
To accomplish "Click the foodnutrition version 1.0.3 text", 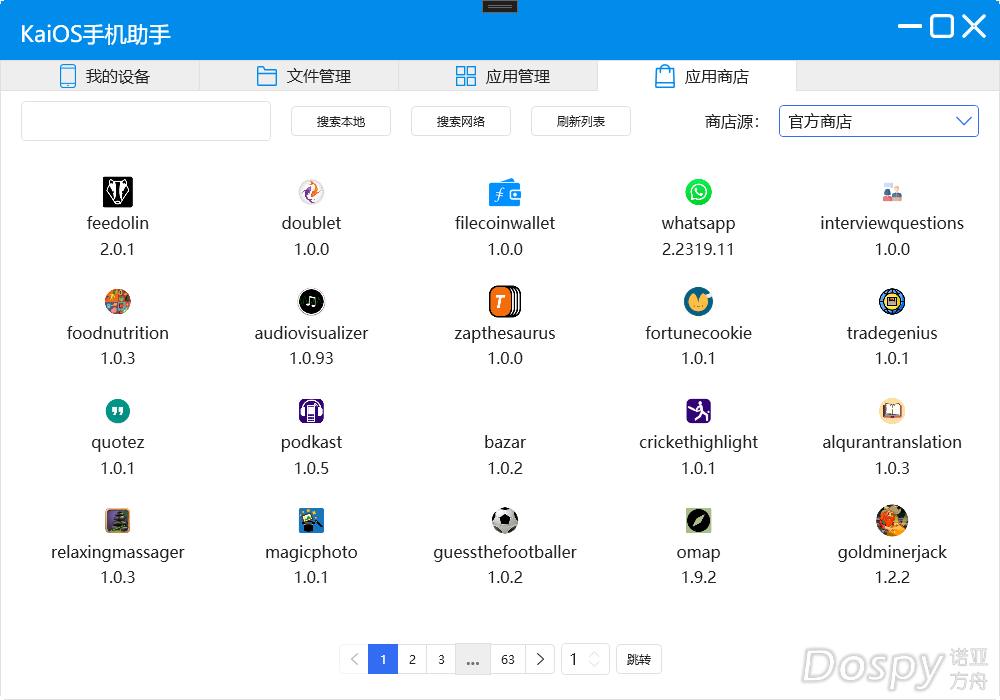I will pyautogui.click(x=118, y=358).
